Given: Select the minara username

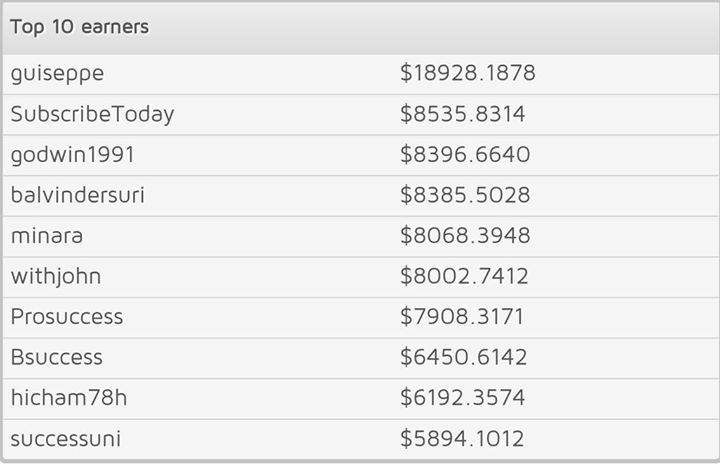Looking at the screenshot, I should click(48, 236).
